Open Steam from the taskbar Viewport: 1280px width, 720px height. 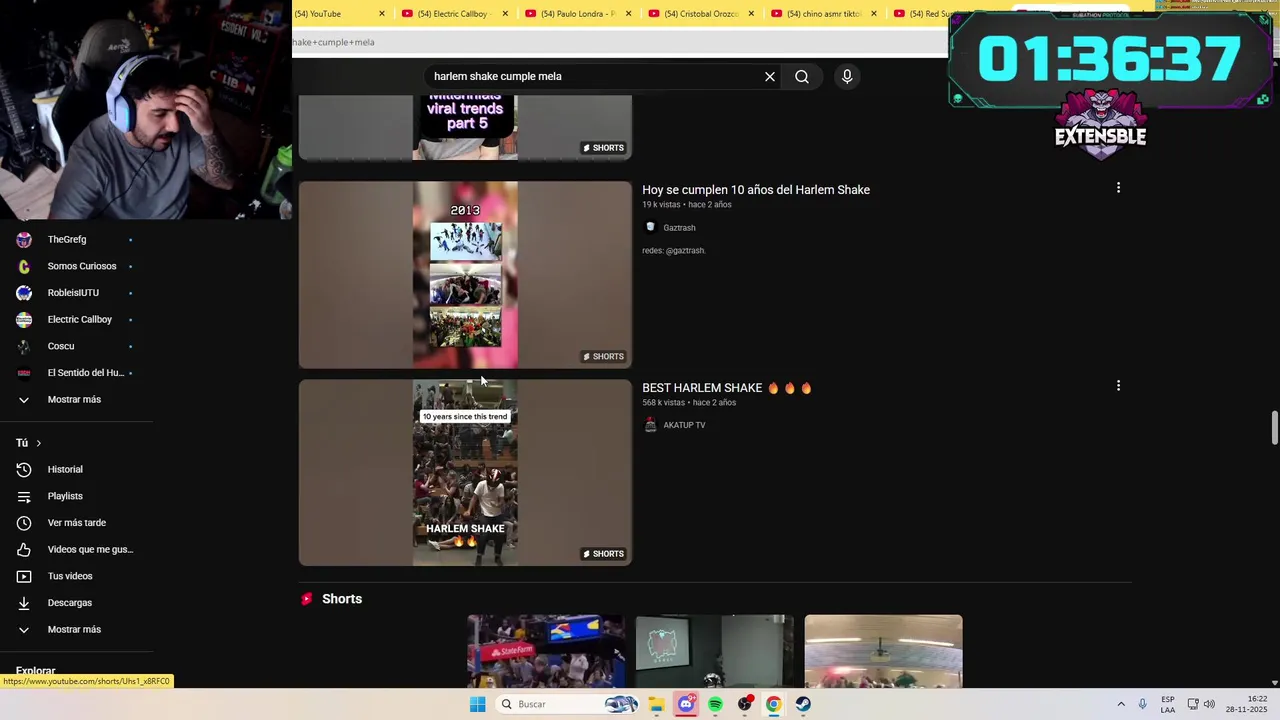(x=803, y=704)
